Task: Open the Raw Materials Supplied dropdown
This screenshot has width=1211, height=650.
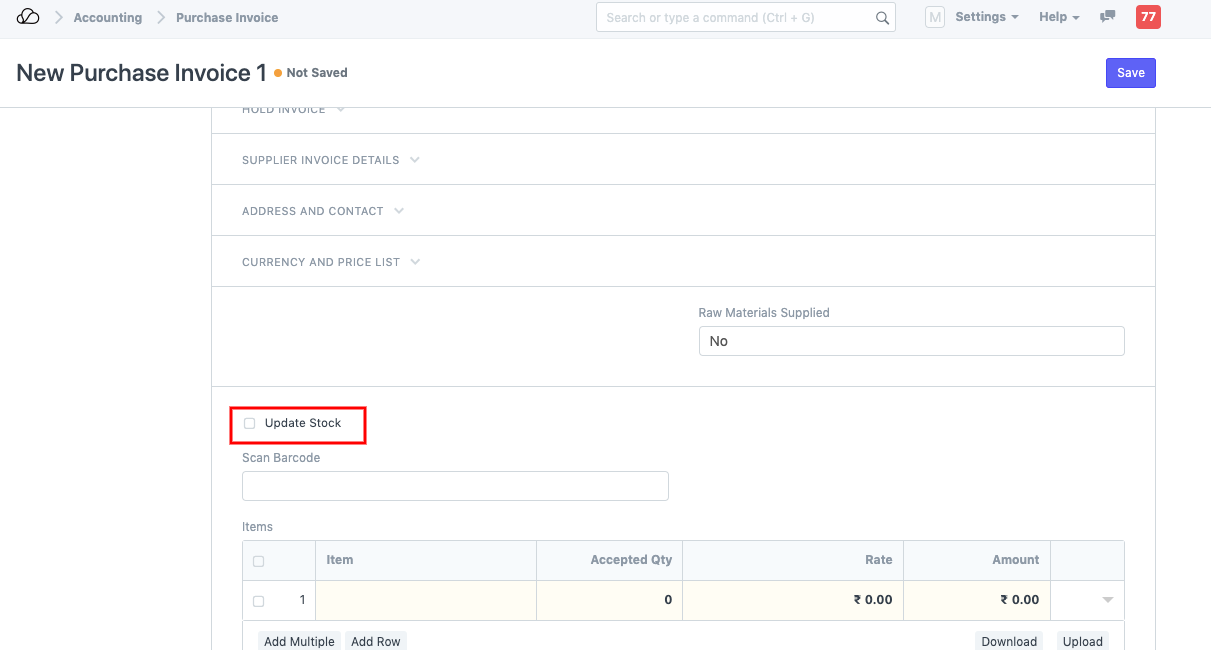Action: [x=910, y=341]
